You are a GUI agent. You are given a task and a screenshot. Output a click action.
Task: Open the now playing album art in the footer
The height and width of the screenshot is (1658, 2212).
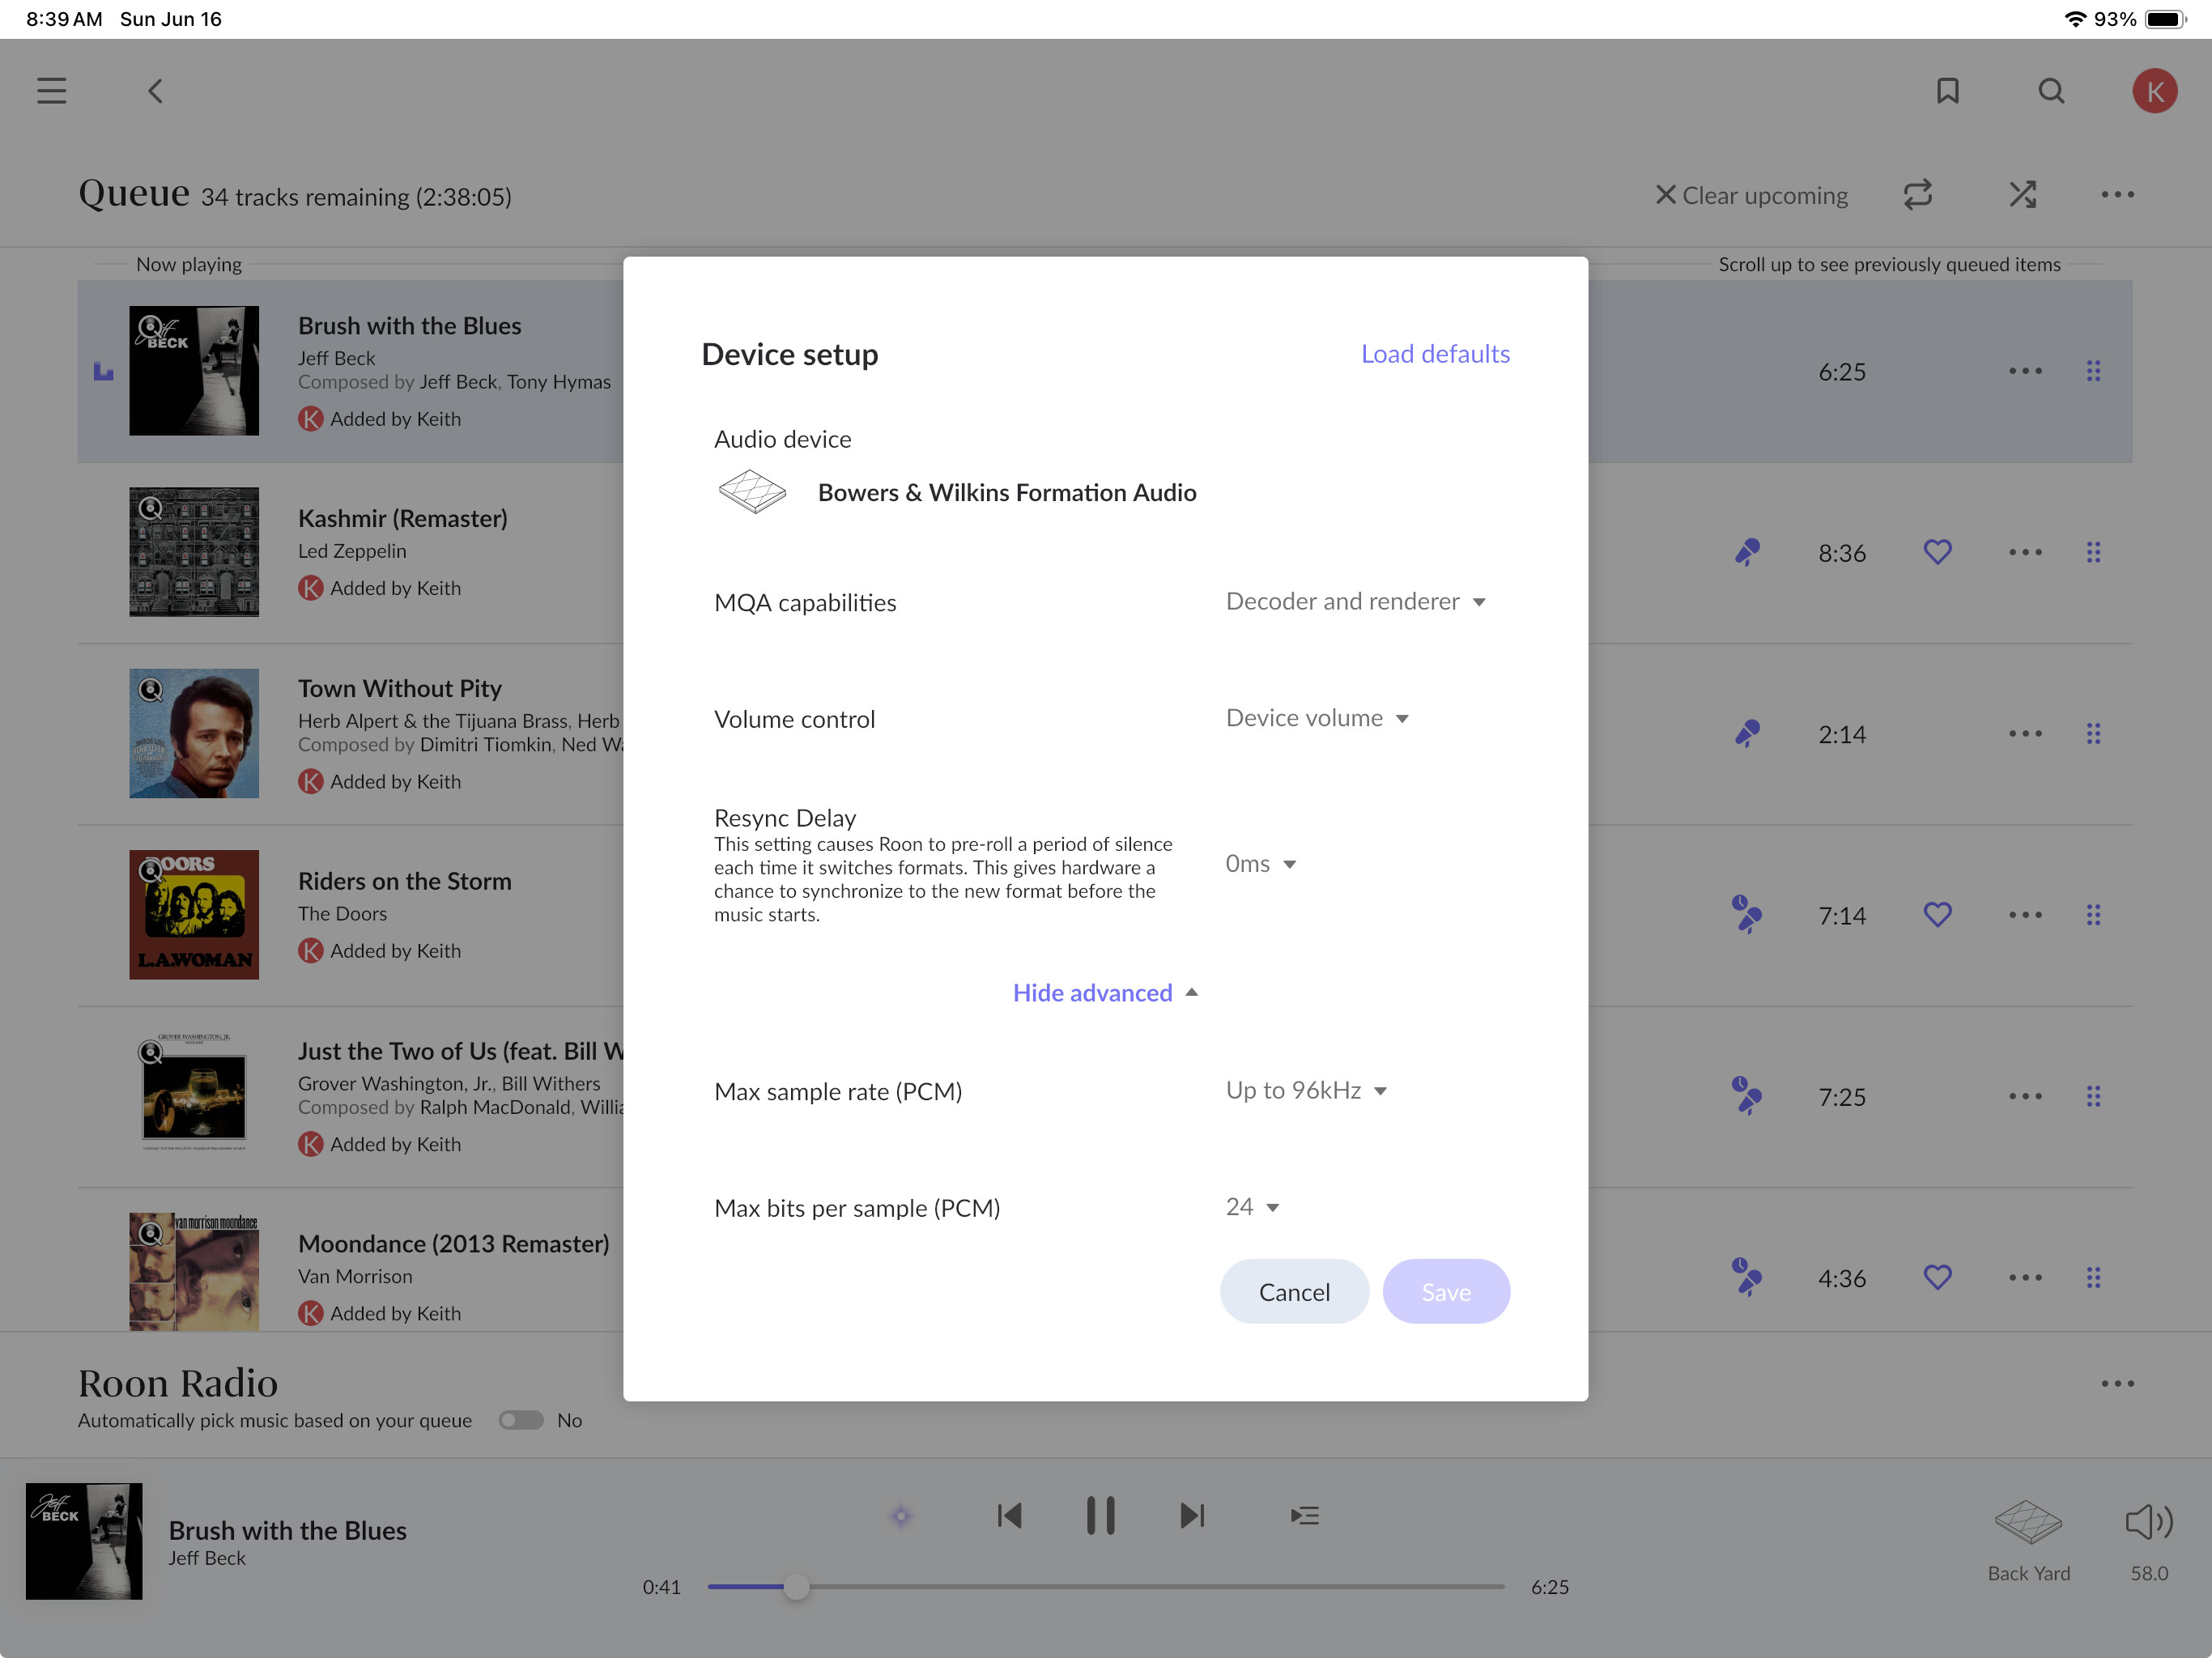[x=84, y=1541]
